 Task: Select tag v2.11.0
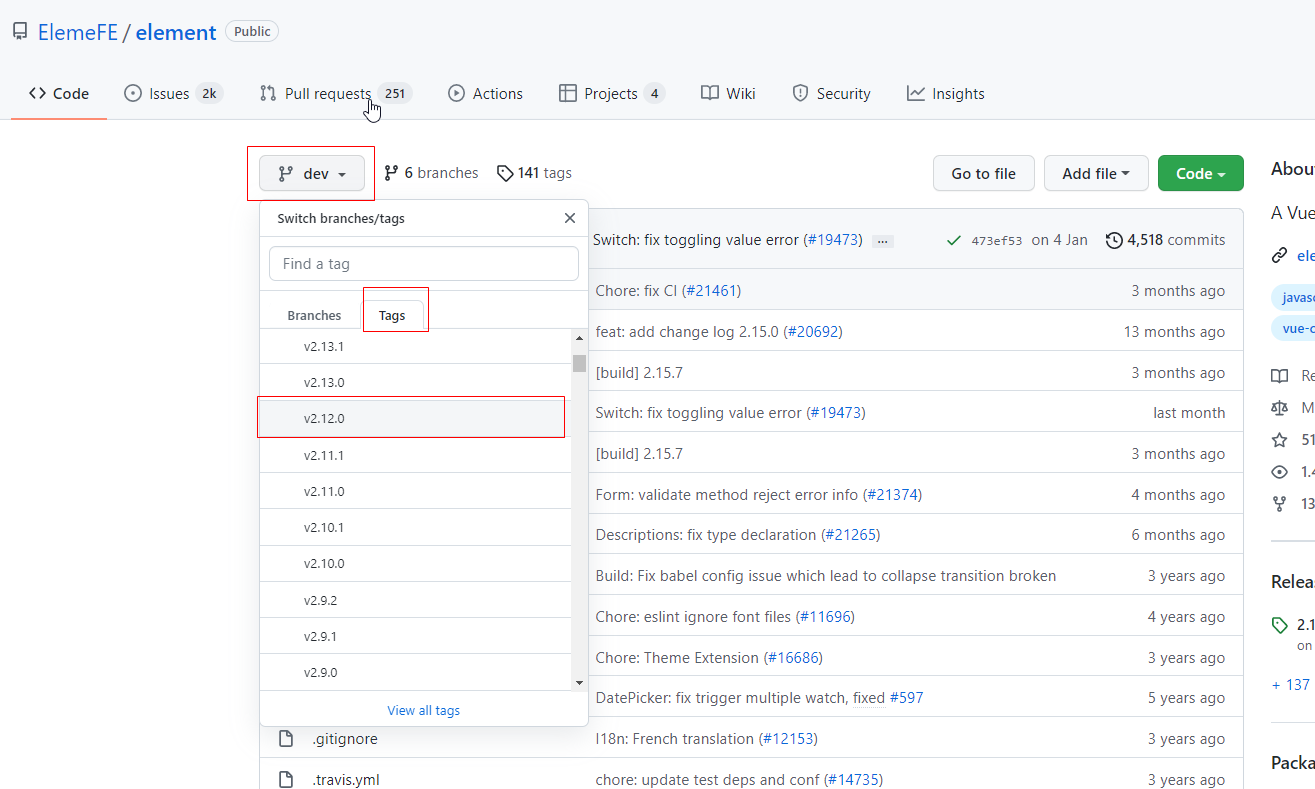(x=415, y=491)
